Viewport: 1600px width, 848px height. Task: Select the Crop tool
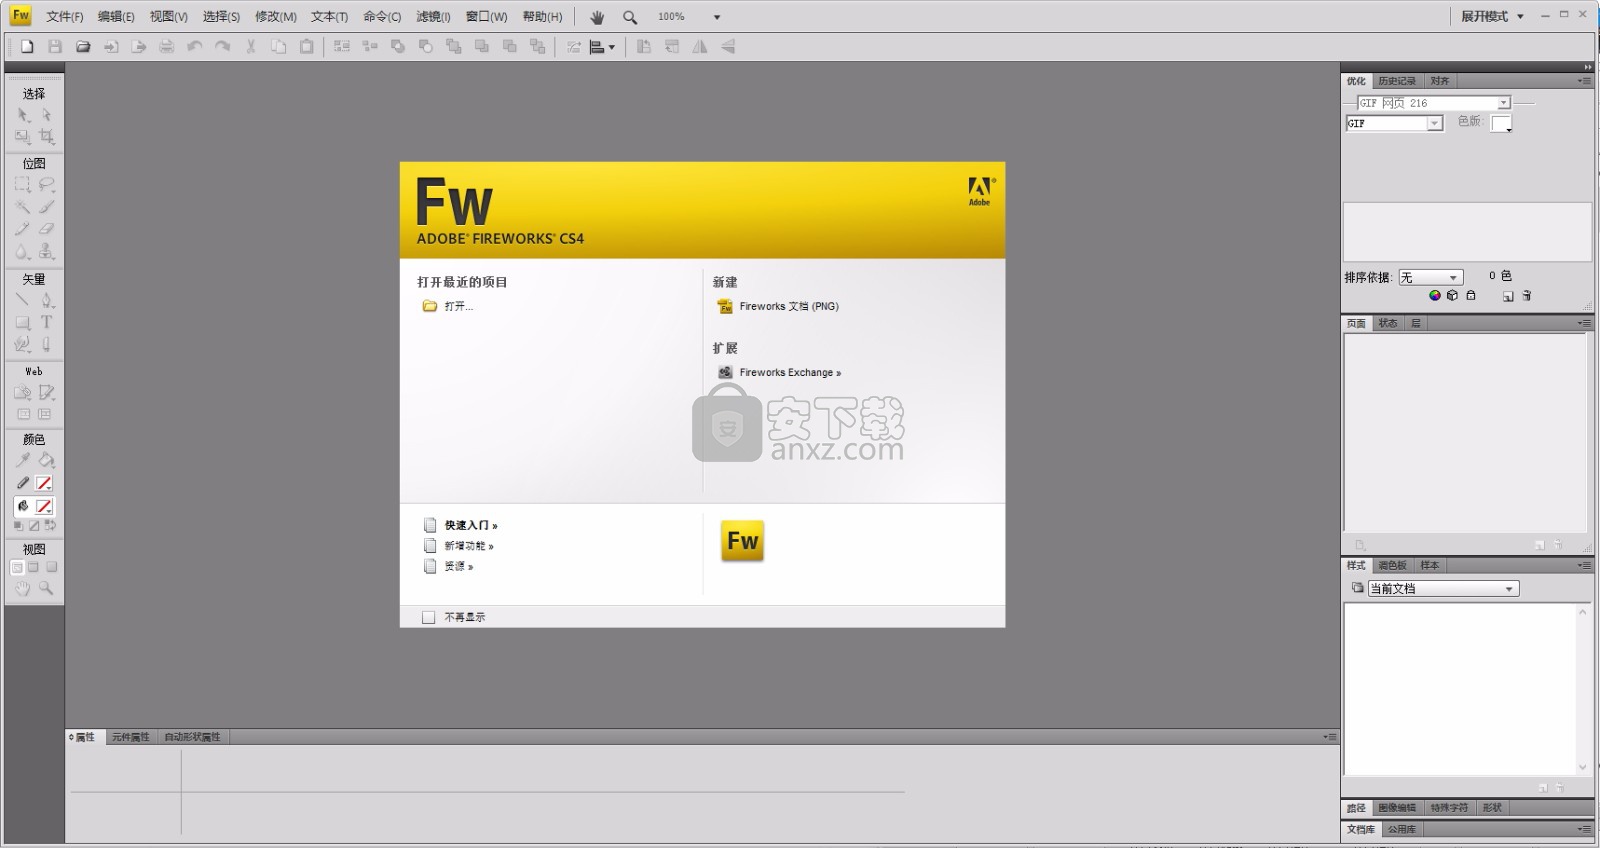click(x=46, y=137)
